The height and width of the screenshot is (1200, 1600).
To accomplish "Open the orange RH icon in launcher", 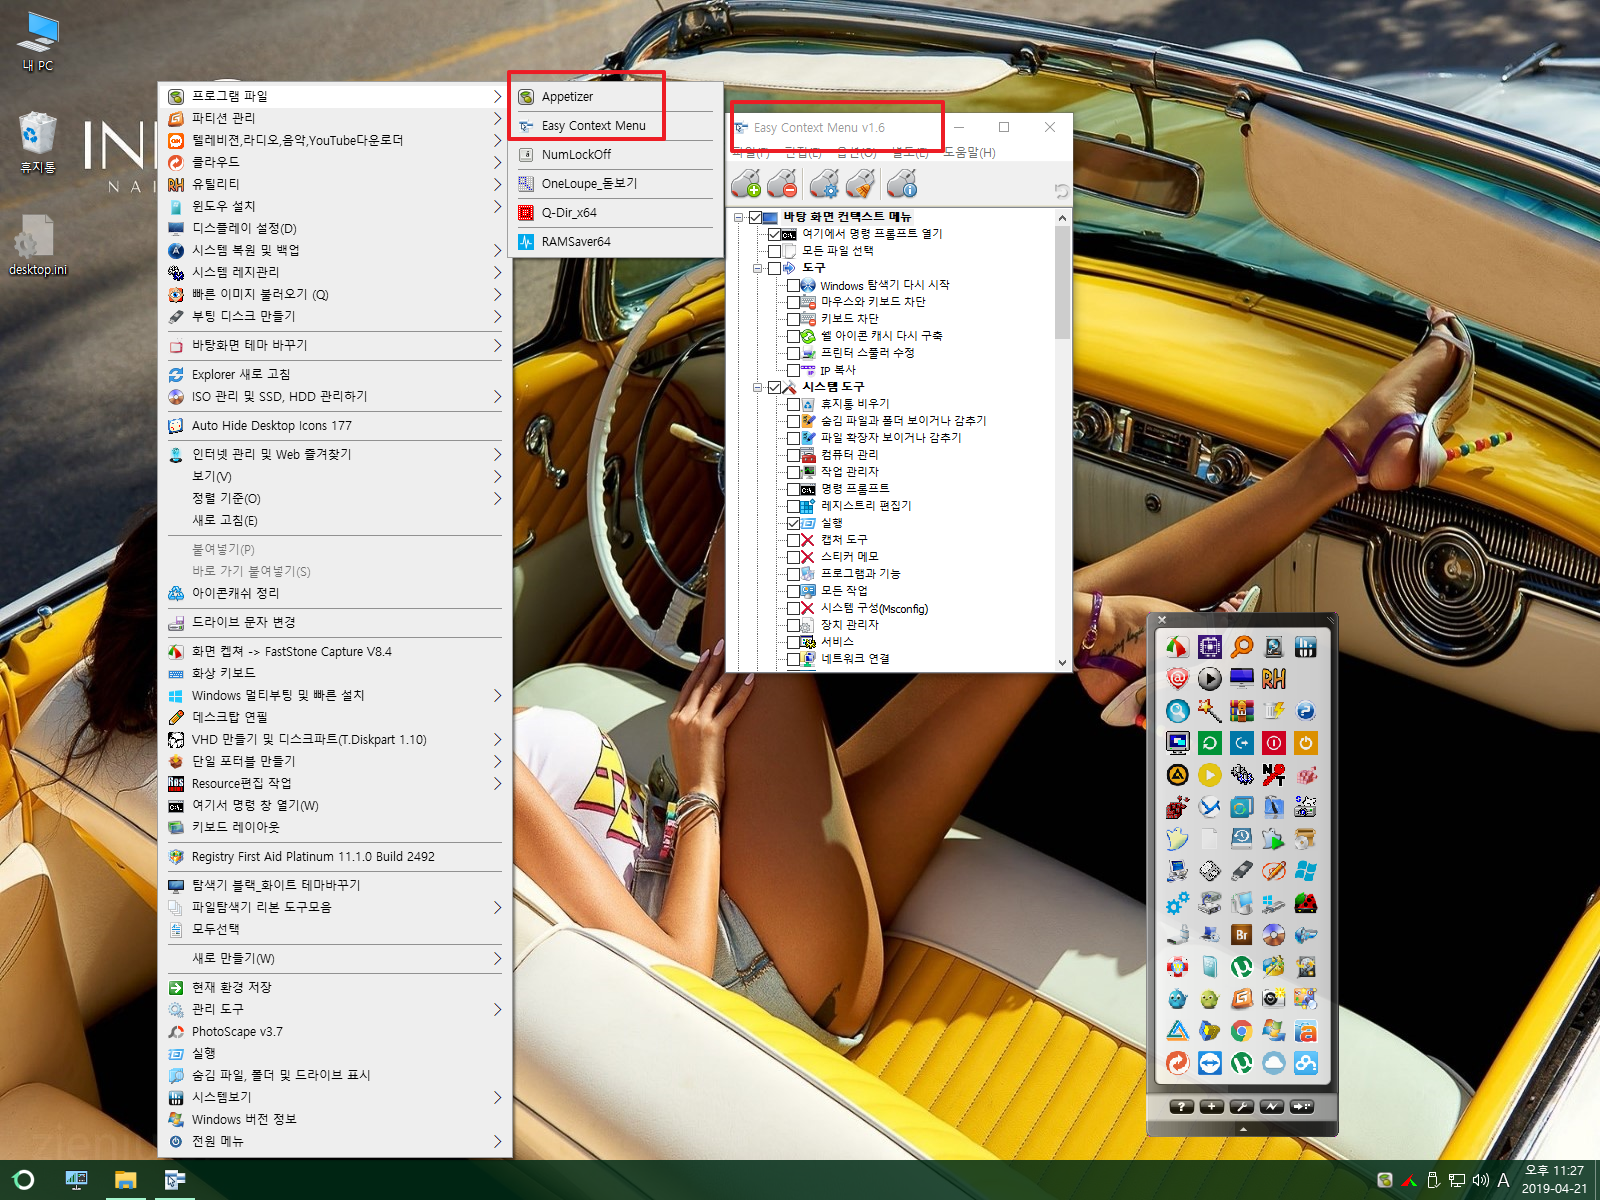I will [1274, 679].
